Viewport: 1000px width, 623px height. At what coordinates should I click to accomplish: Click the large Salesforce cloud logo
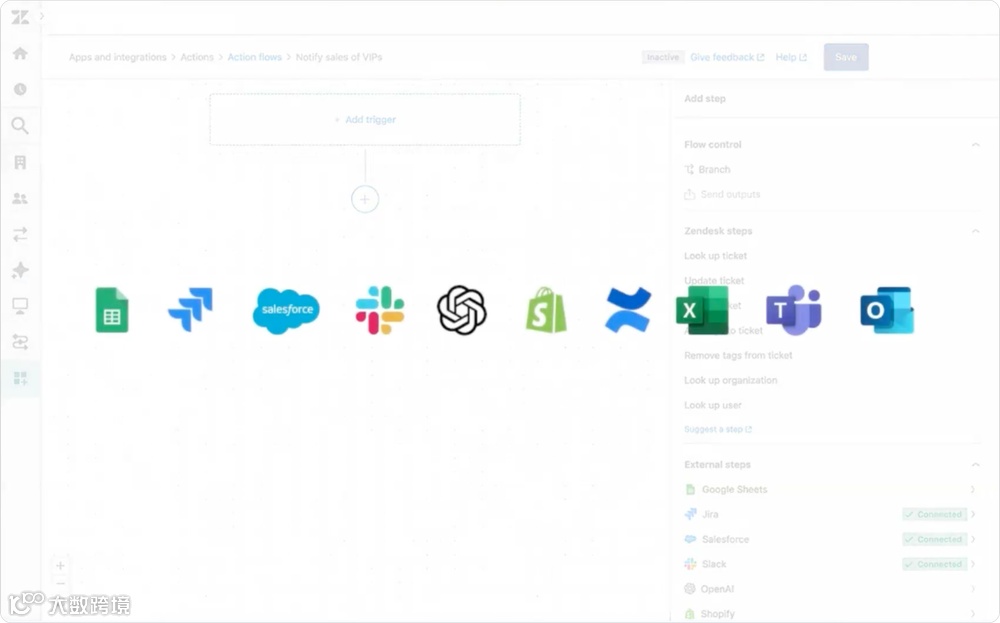(286, 311)
